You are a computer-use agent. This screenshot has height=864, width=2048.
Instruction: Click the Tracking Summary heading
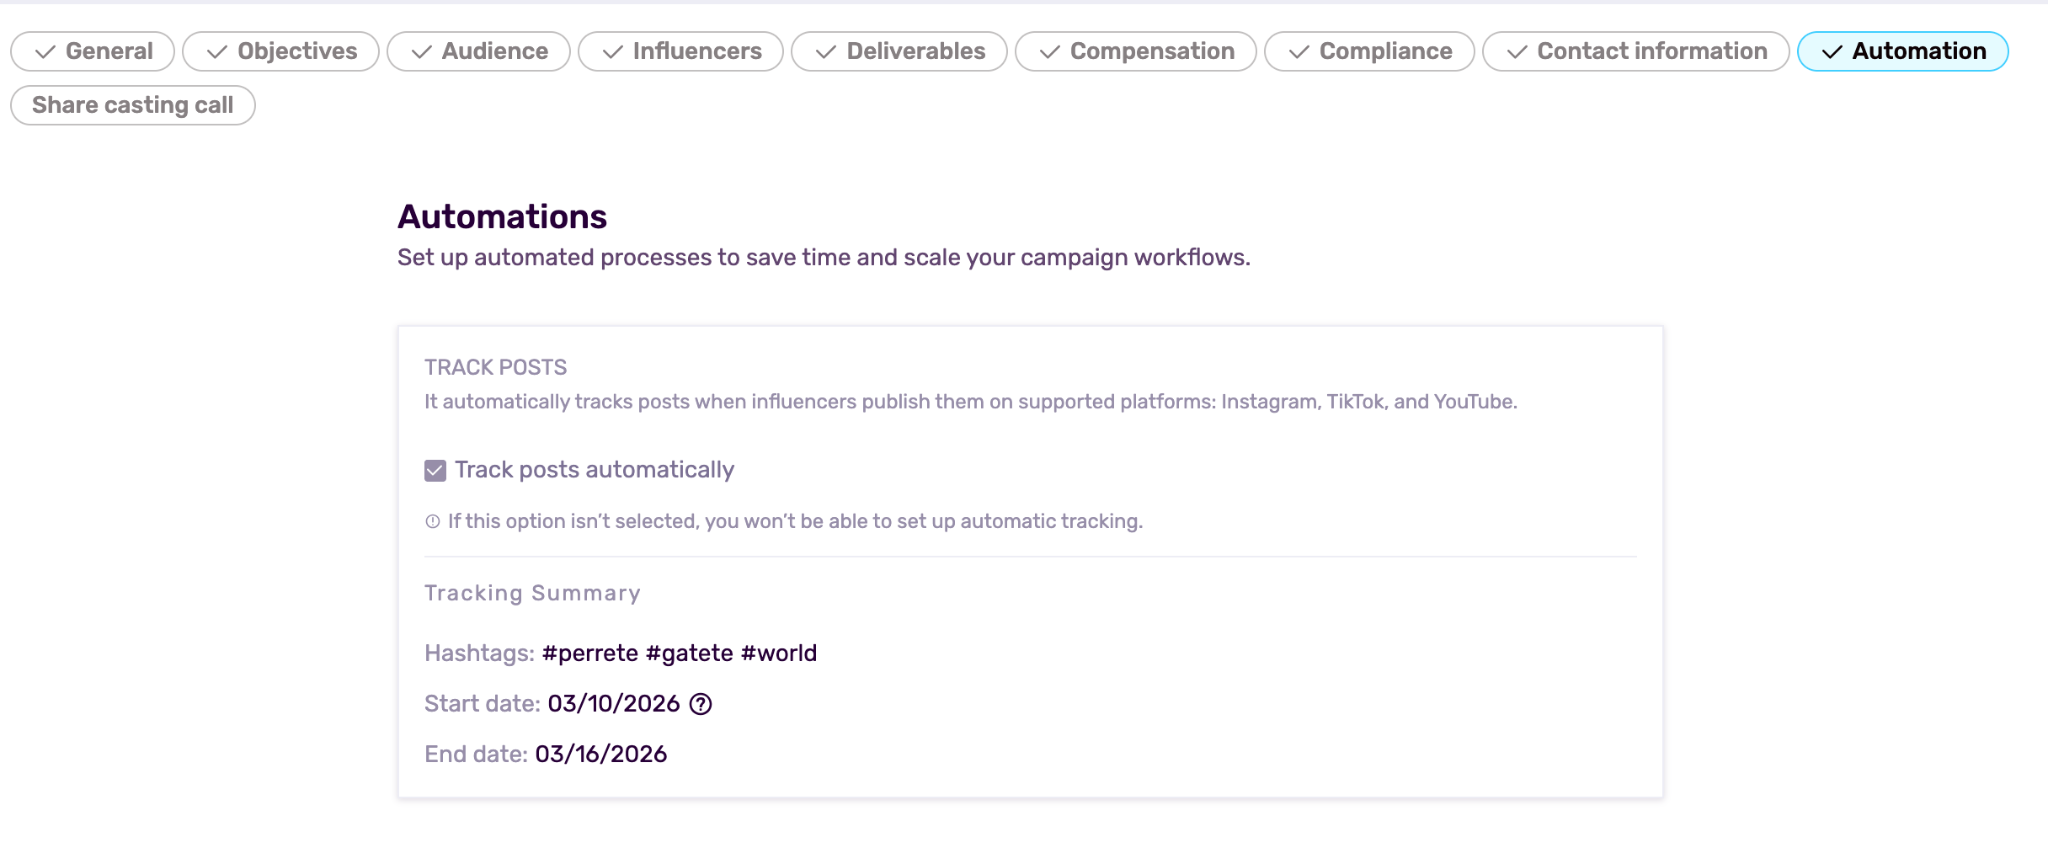(532, 593)
